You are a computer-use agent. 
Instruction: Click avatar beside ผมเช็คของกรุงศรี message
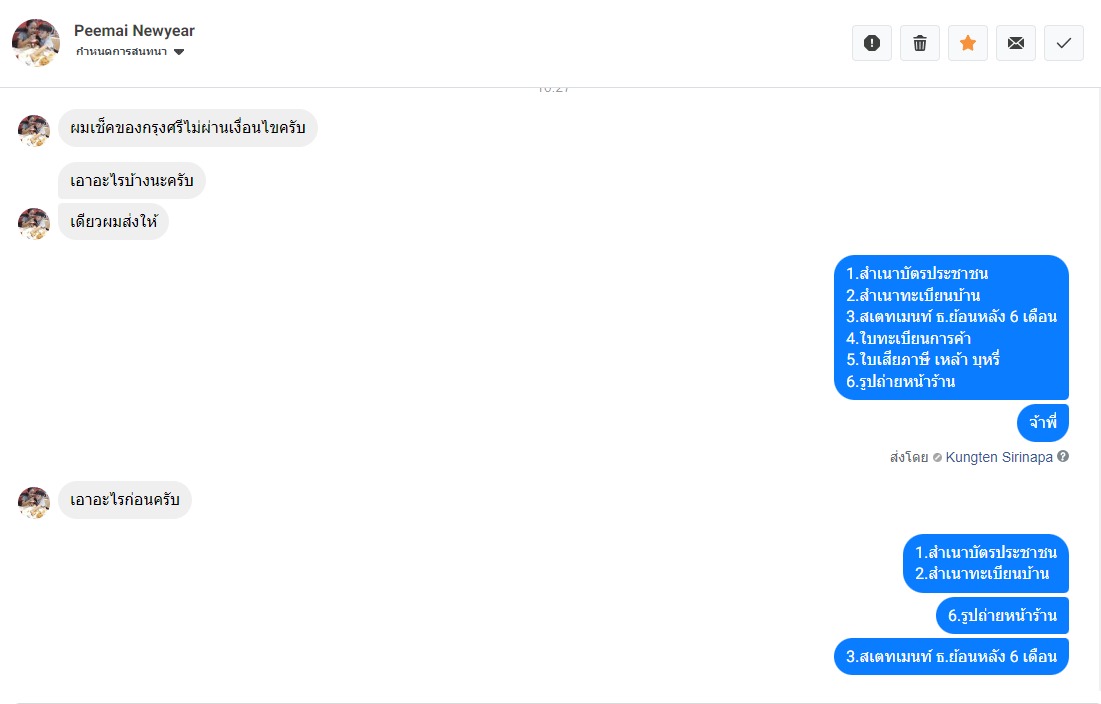tap(34, 131)
